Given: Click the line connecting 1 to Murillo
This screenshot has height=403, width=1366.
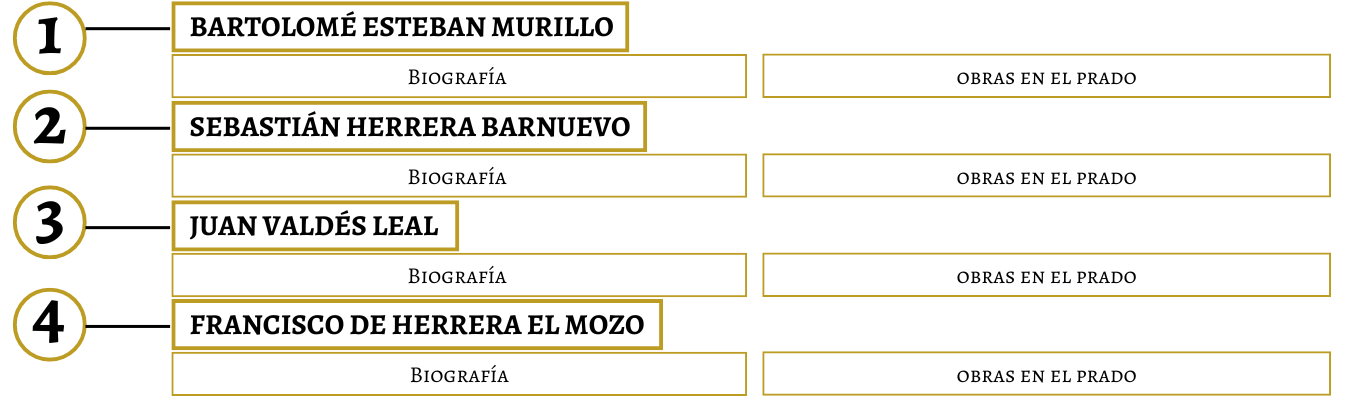Looking at the screenshot, I should (x=129, y=30).
